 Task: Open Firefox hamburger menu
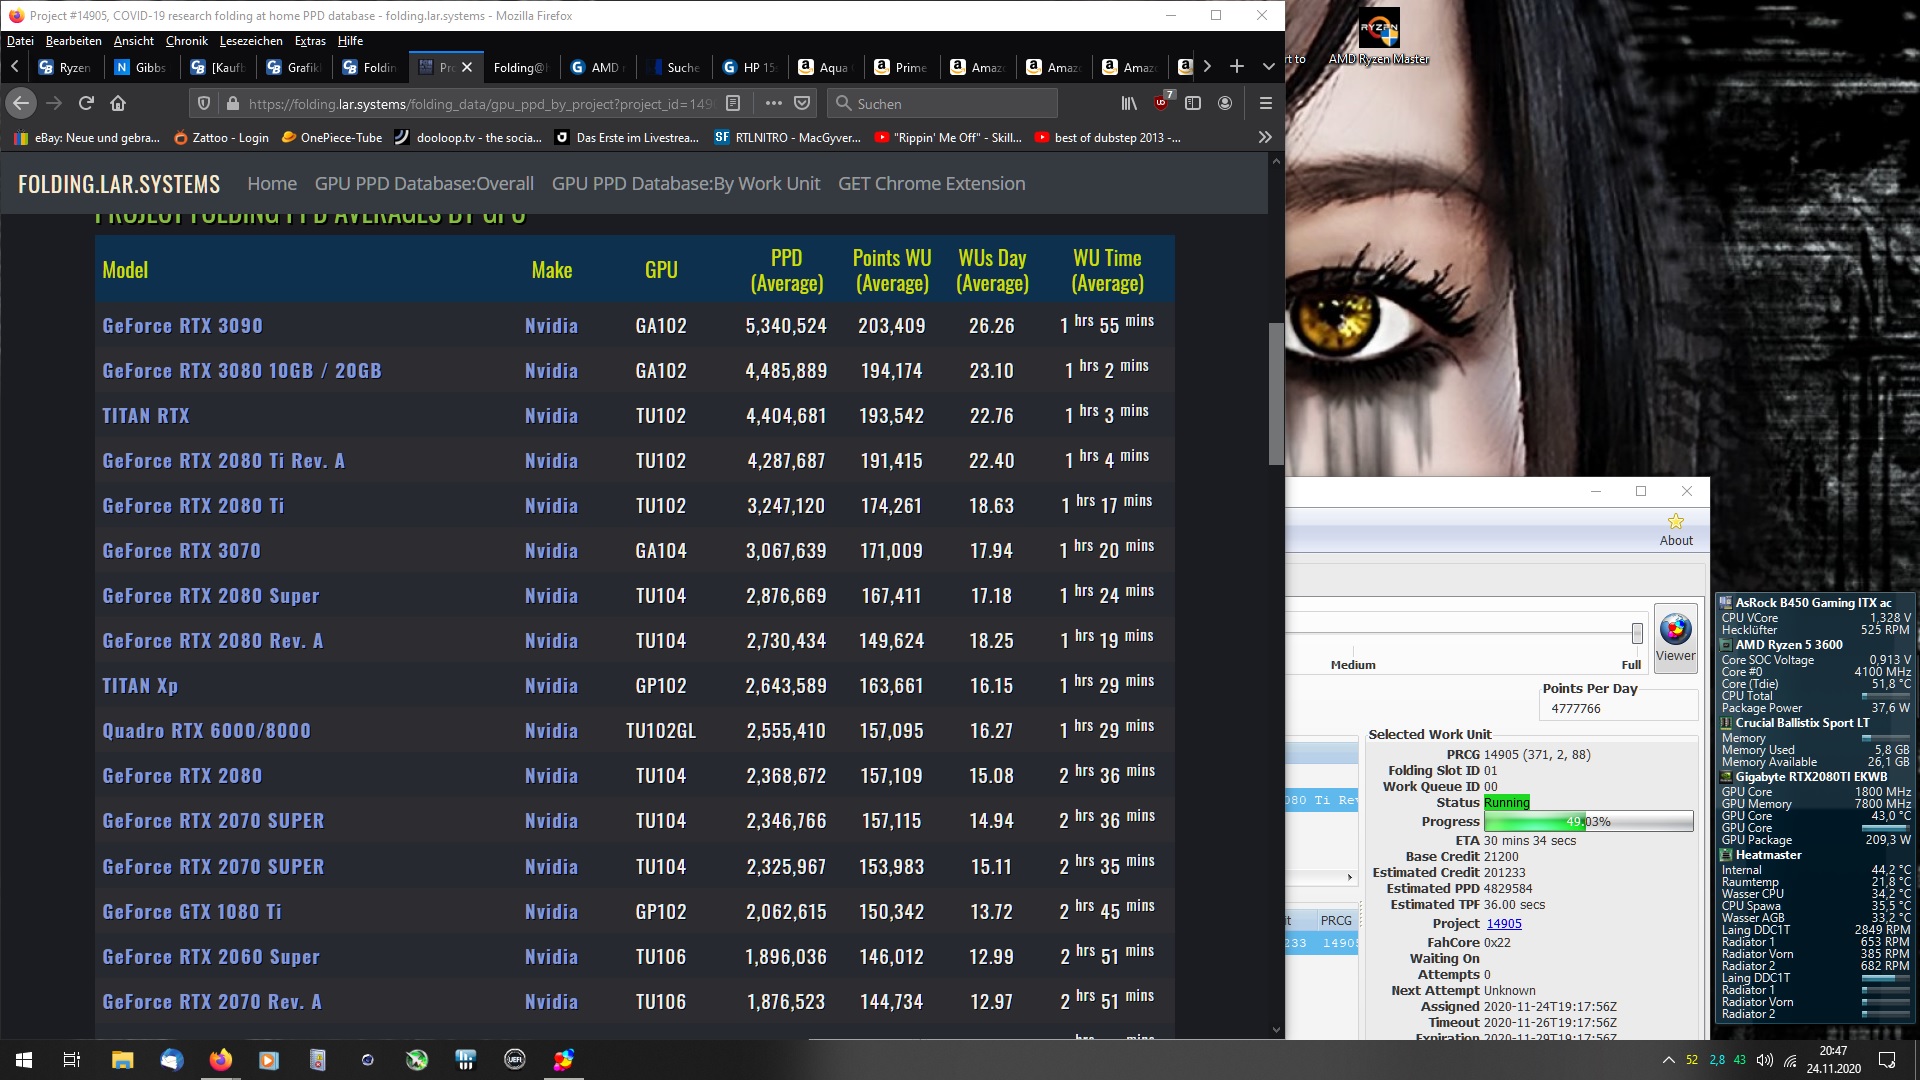pos(1265,103)
